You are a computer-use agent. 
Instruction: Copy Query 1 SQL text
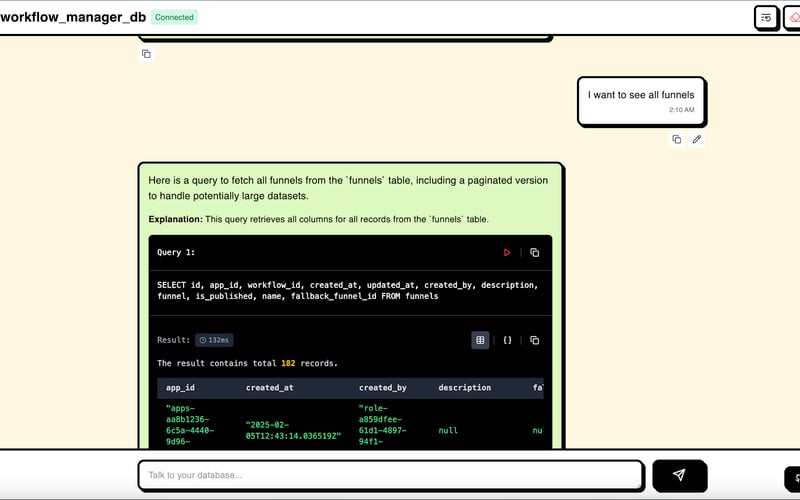tap(534, 253)
